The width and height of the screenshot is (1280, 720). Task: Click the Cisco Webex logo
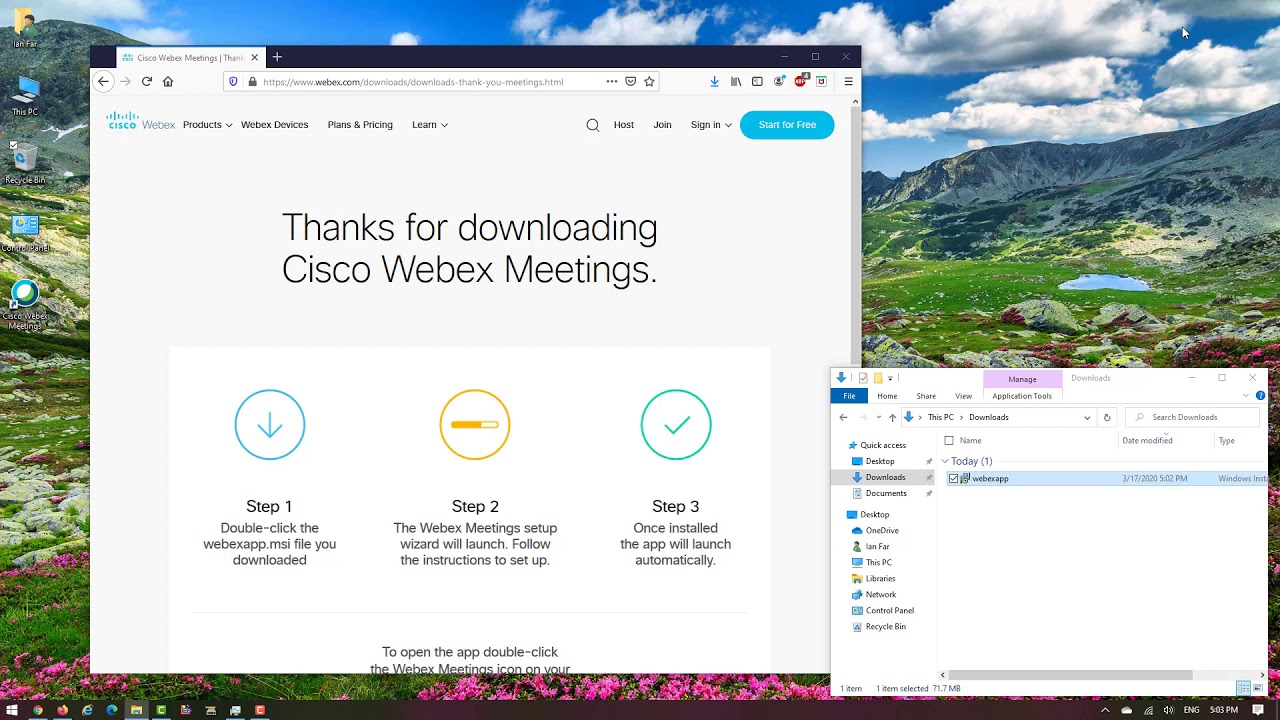[141, 122]
